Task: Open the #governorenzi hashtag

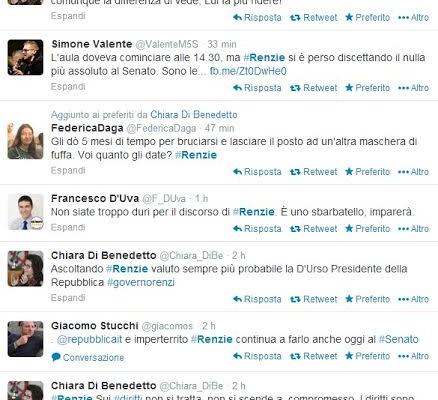Action: click(x=141, y=283)
